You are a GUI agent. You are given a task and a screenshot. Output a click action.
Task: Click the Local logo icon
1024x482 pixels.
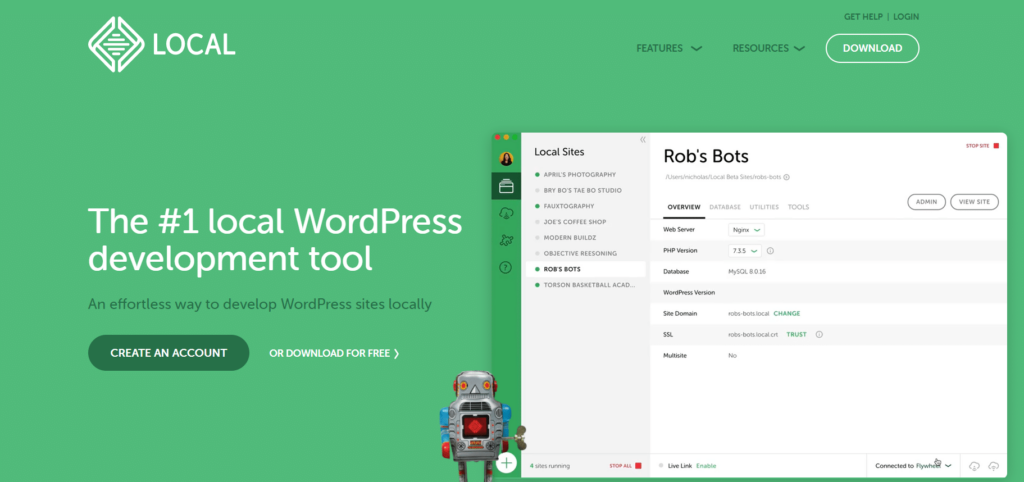click(x=116, y=44)
